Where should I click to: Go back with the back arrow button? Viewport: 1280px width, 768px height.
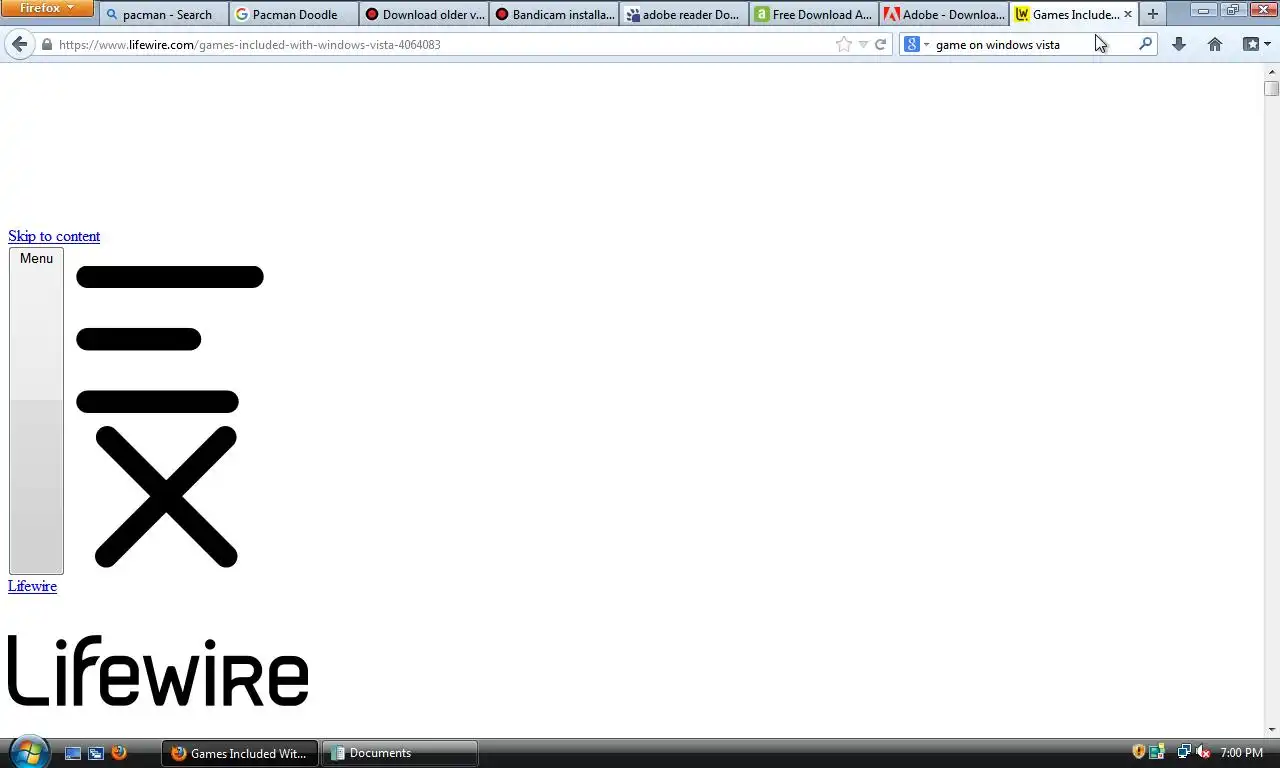coord(19,44)
